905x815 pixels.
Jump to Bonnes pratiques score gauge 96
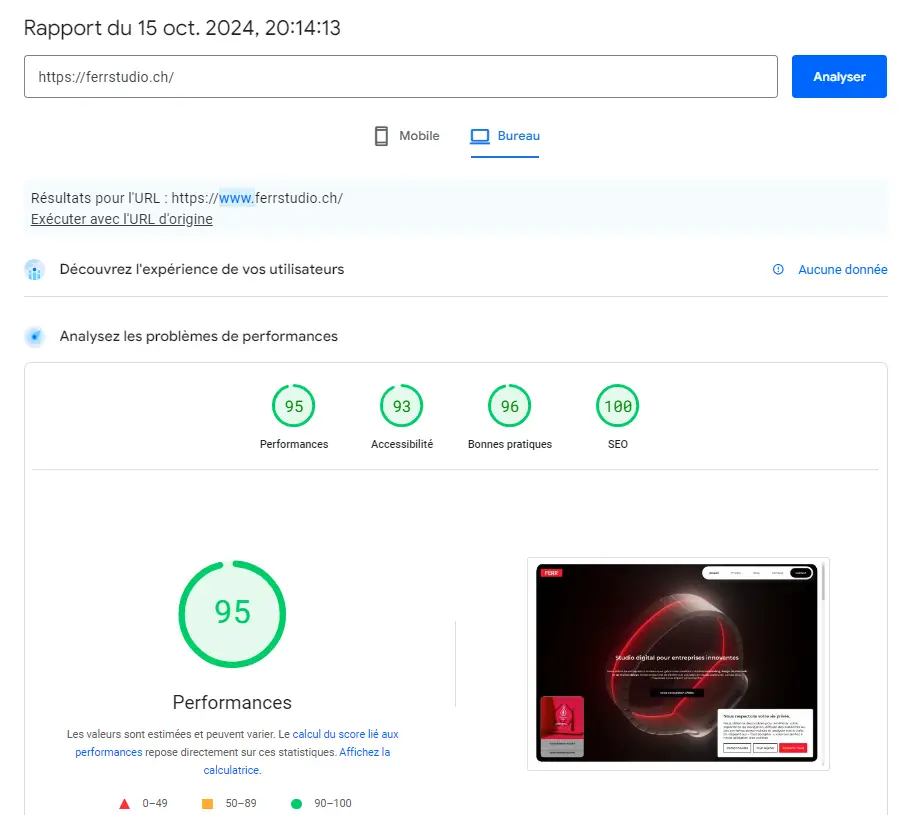pyautogui.click(x=510, y=406)
